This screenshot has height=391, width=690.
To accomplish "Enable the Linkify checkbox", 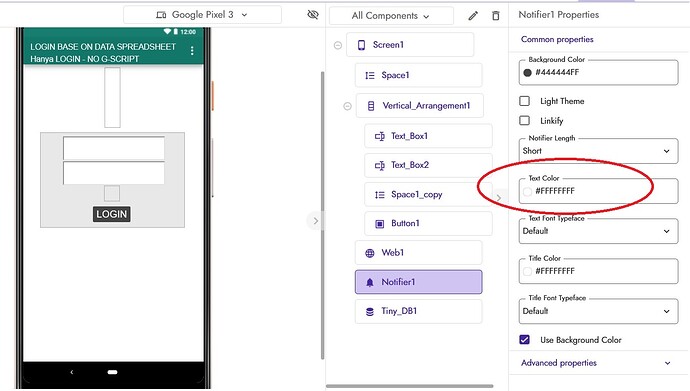I will [524, 121].
